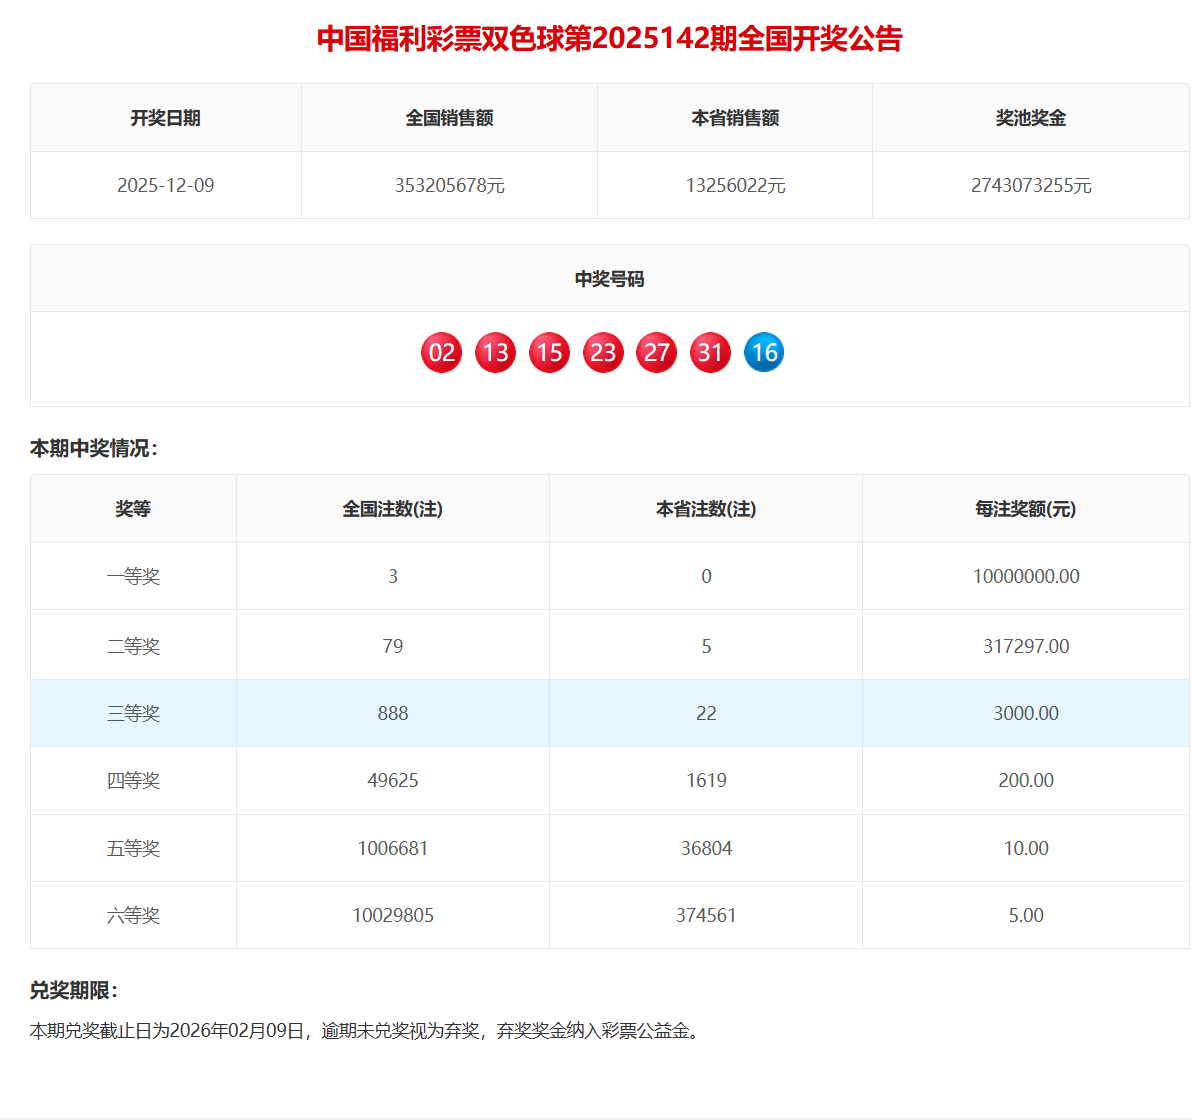
Task: Select the 奖等 column header
Action: pyautogui.click(x=133, y=509)
